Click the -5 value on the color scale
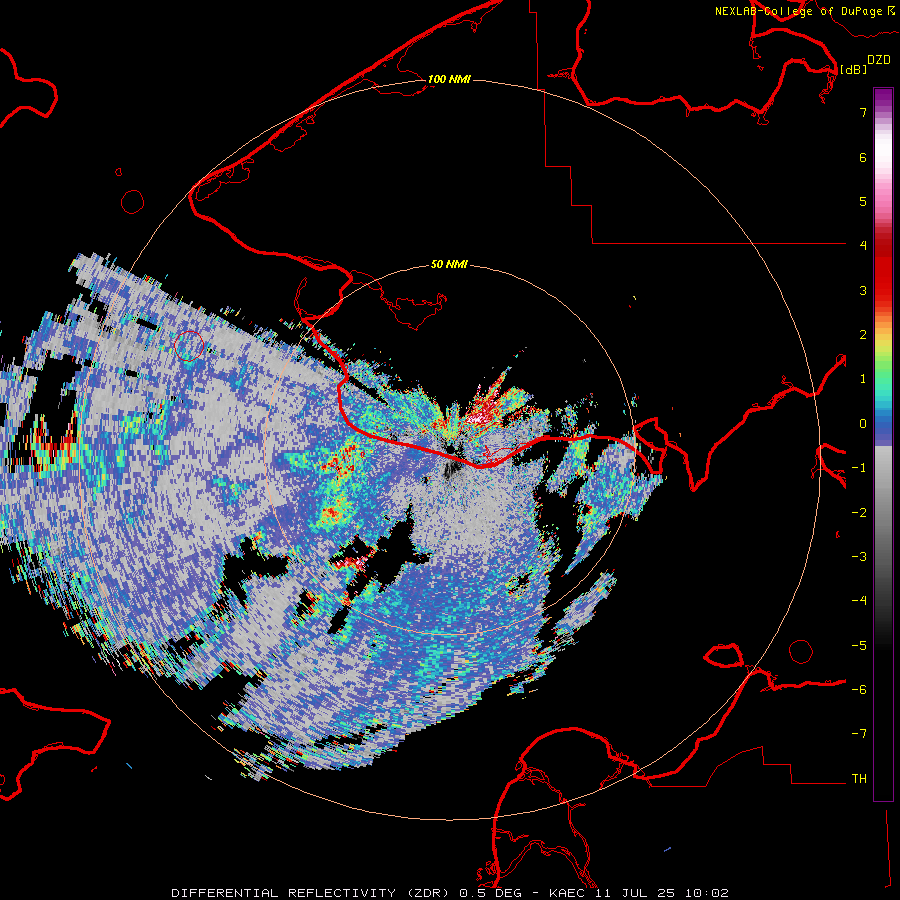Viewport: 900px width, 900px height. click(x=859, y=646)
